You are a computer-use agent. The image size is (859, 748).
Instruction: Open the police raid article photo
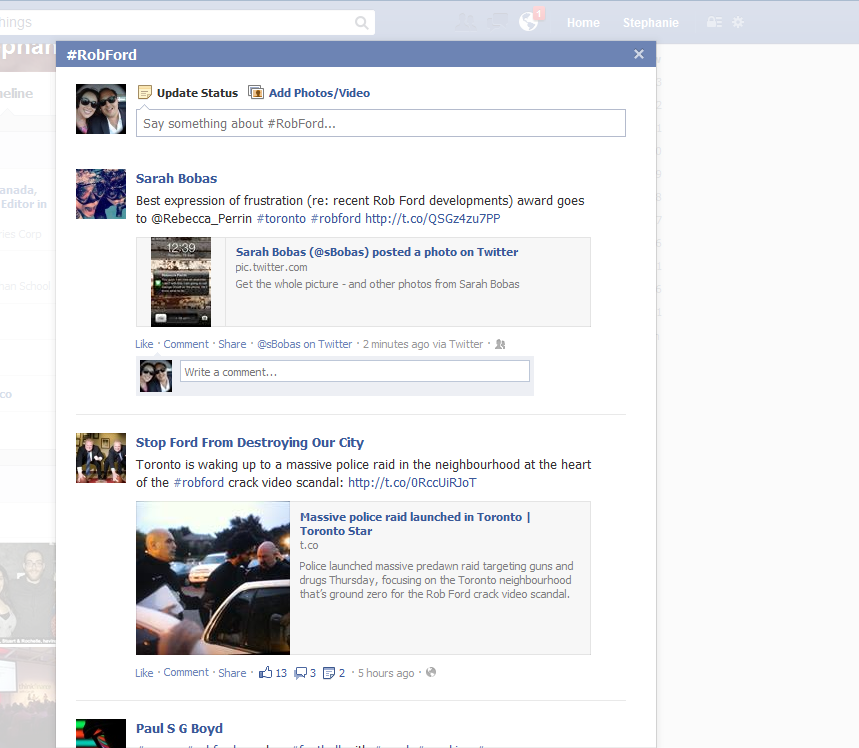coord(213,578)
